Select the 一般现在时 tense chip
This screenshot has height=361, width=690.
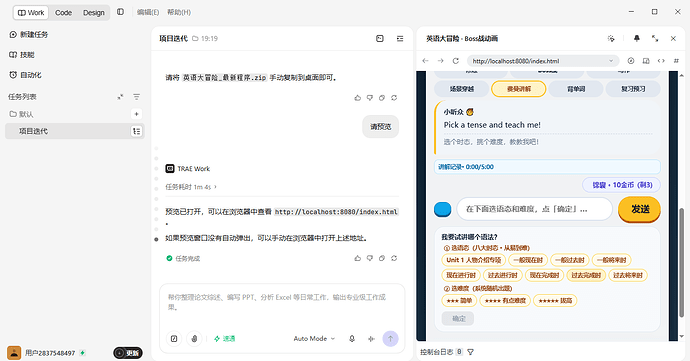tap(528, 260)
